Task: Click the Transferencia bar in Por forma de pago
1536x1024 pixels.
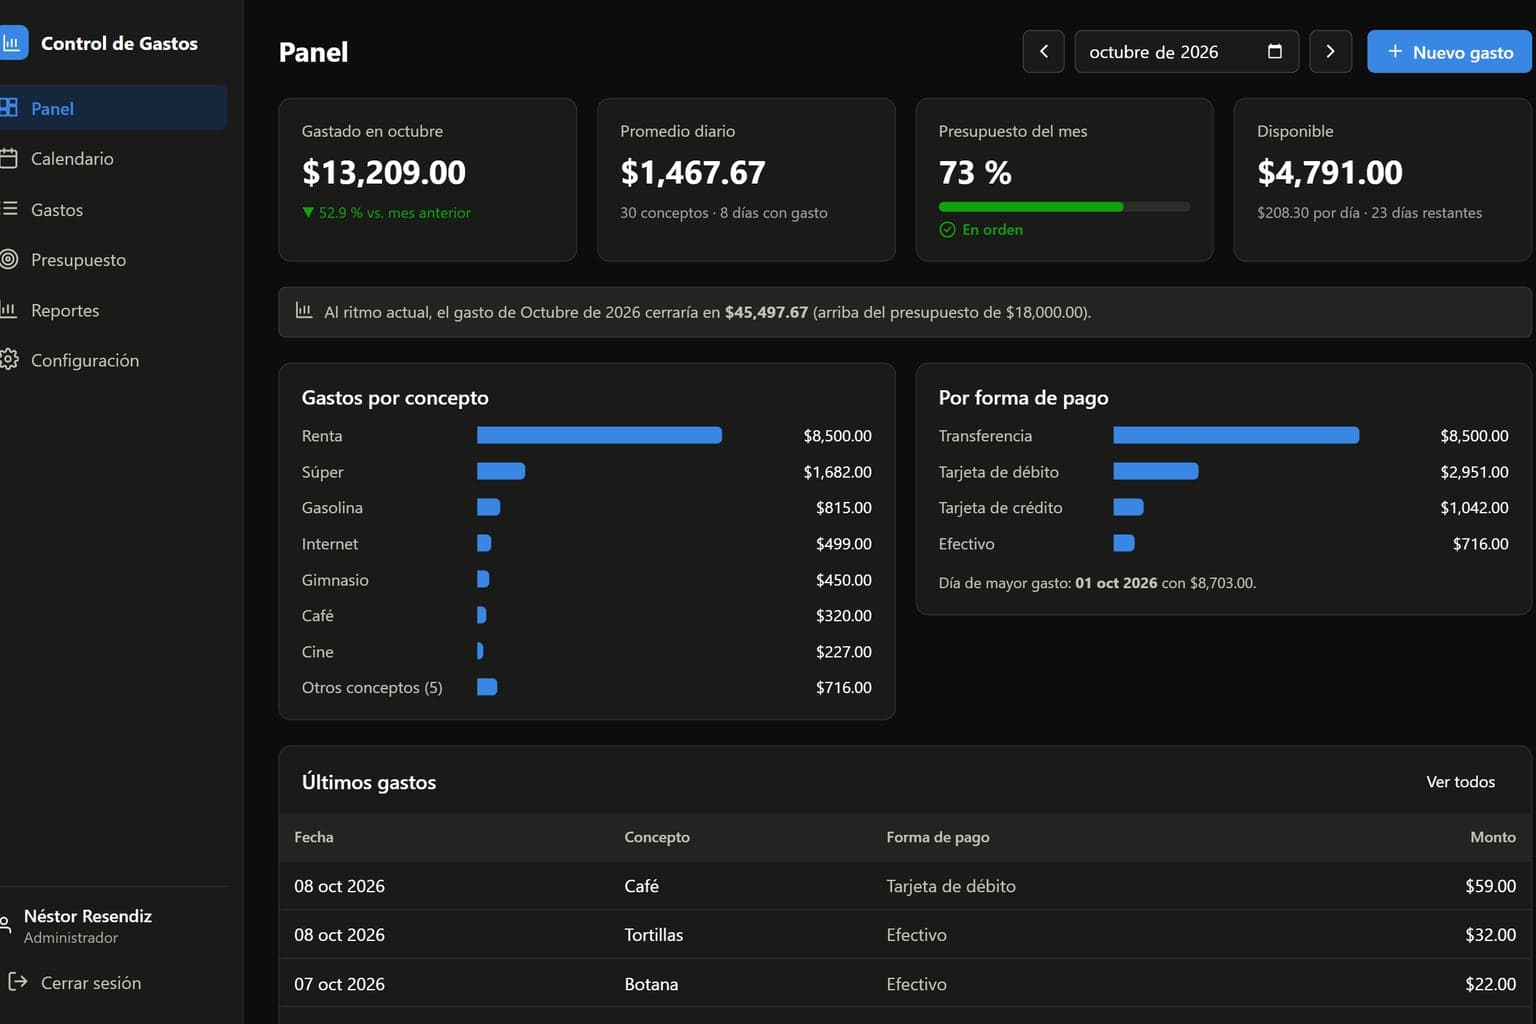Action: point(1236,435)
